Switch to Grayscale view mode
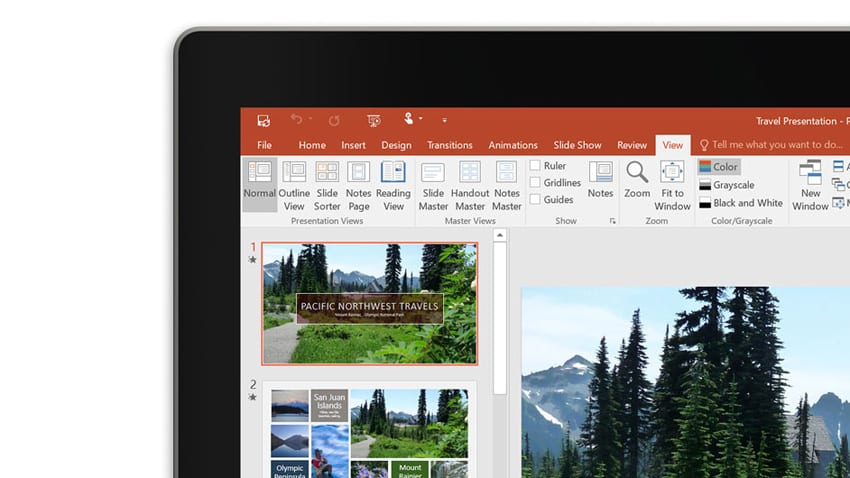850x478 pixels. (727, 185)
